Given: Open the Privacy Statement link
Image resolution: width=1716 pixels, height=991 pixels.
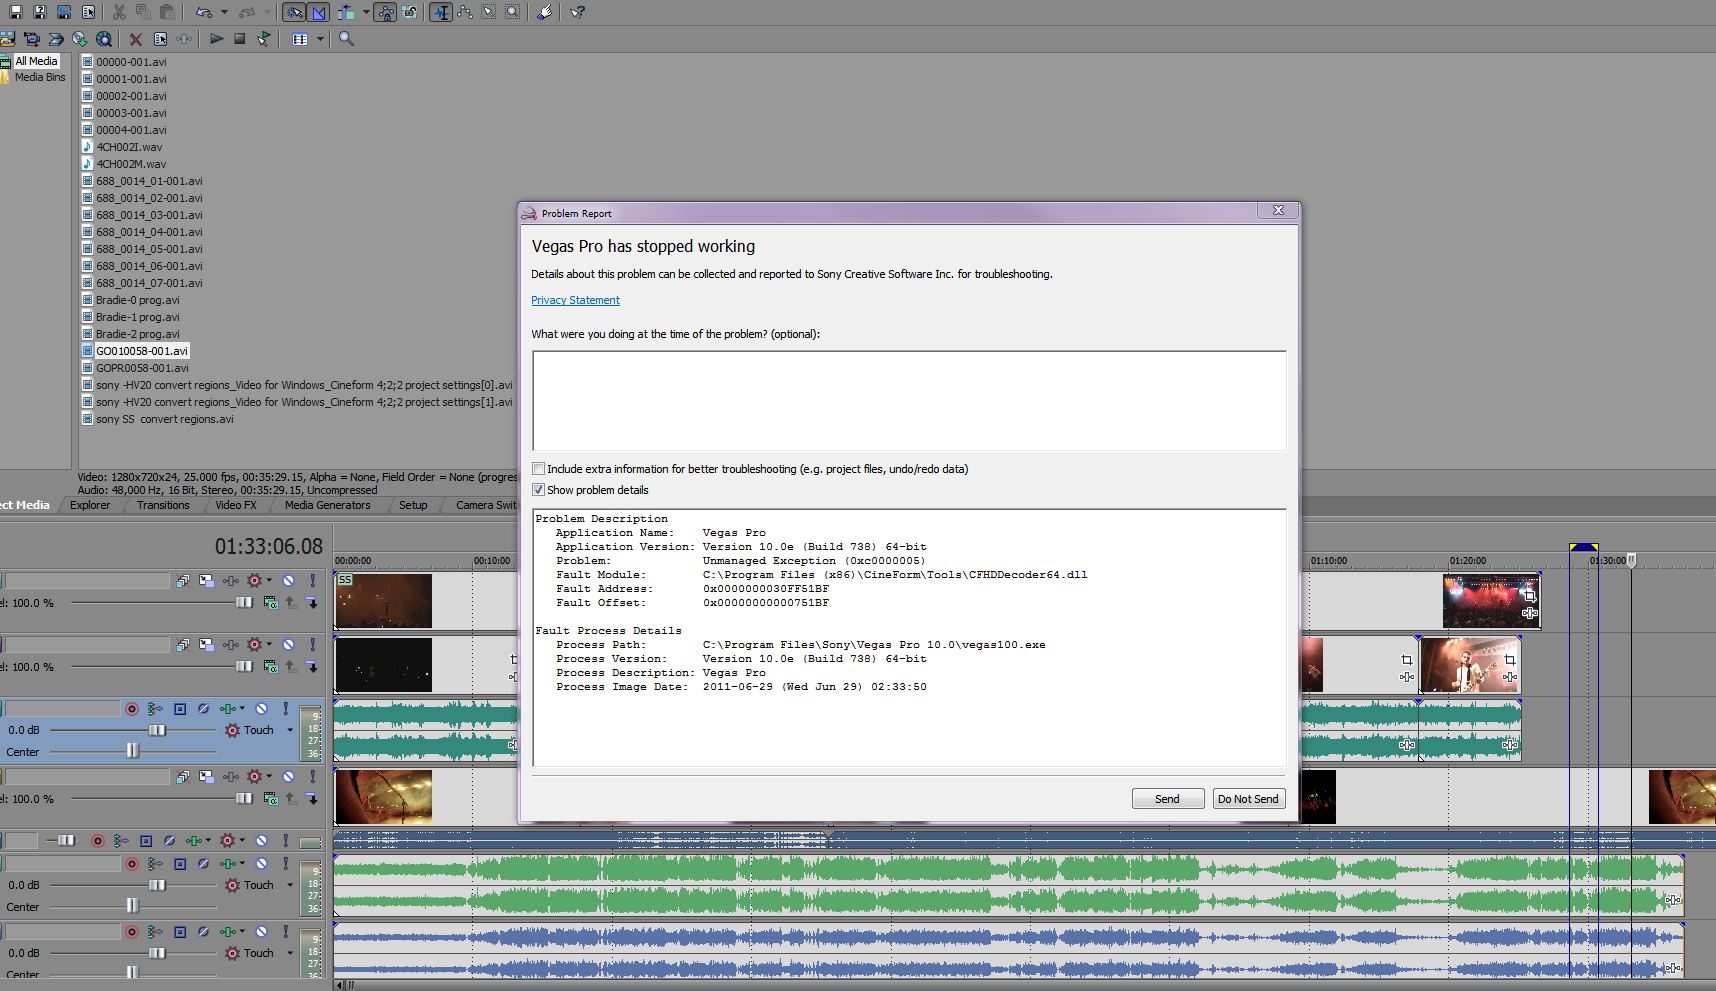Looking at the screenshot, I should pos(575,300).
